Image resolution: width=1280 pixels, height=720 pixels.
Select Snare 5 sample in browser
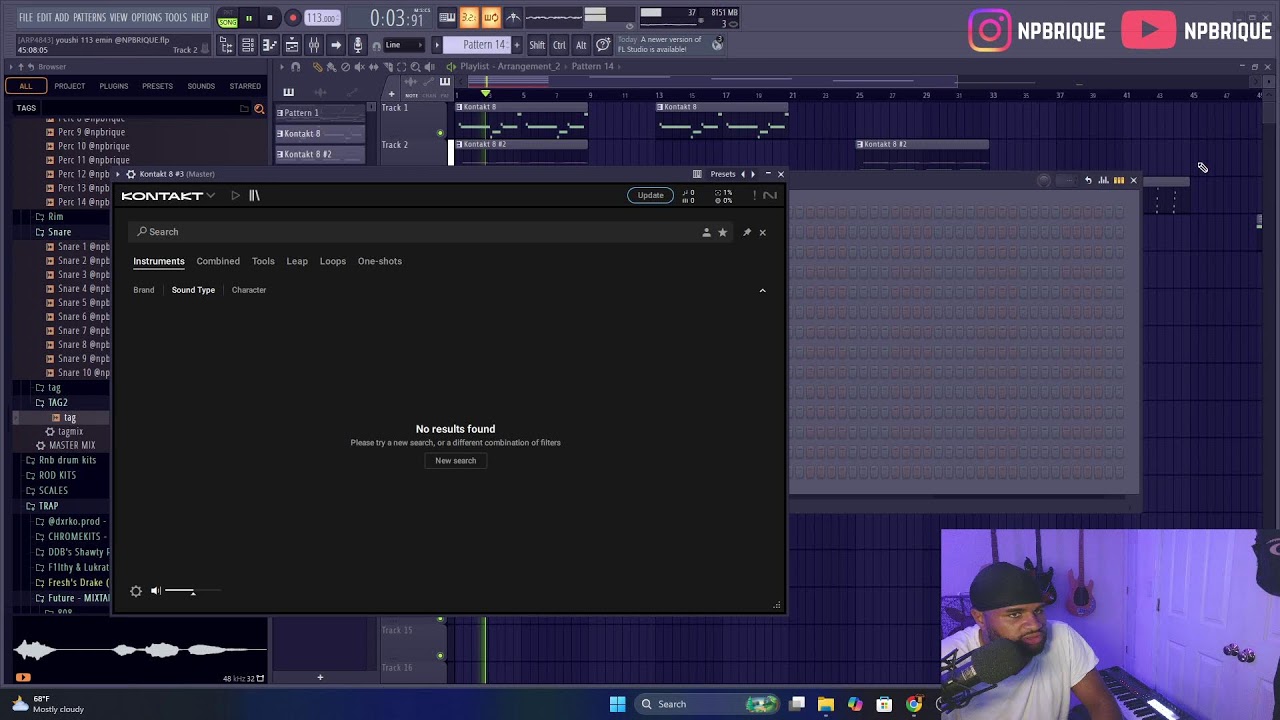[x=84, y=303]
